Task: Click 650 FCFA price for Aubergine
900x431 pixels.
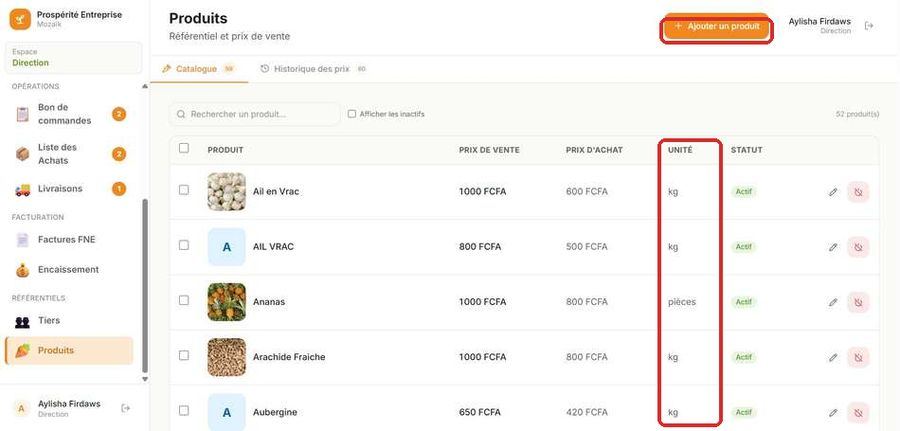Action: point(480,412)
